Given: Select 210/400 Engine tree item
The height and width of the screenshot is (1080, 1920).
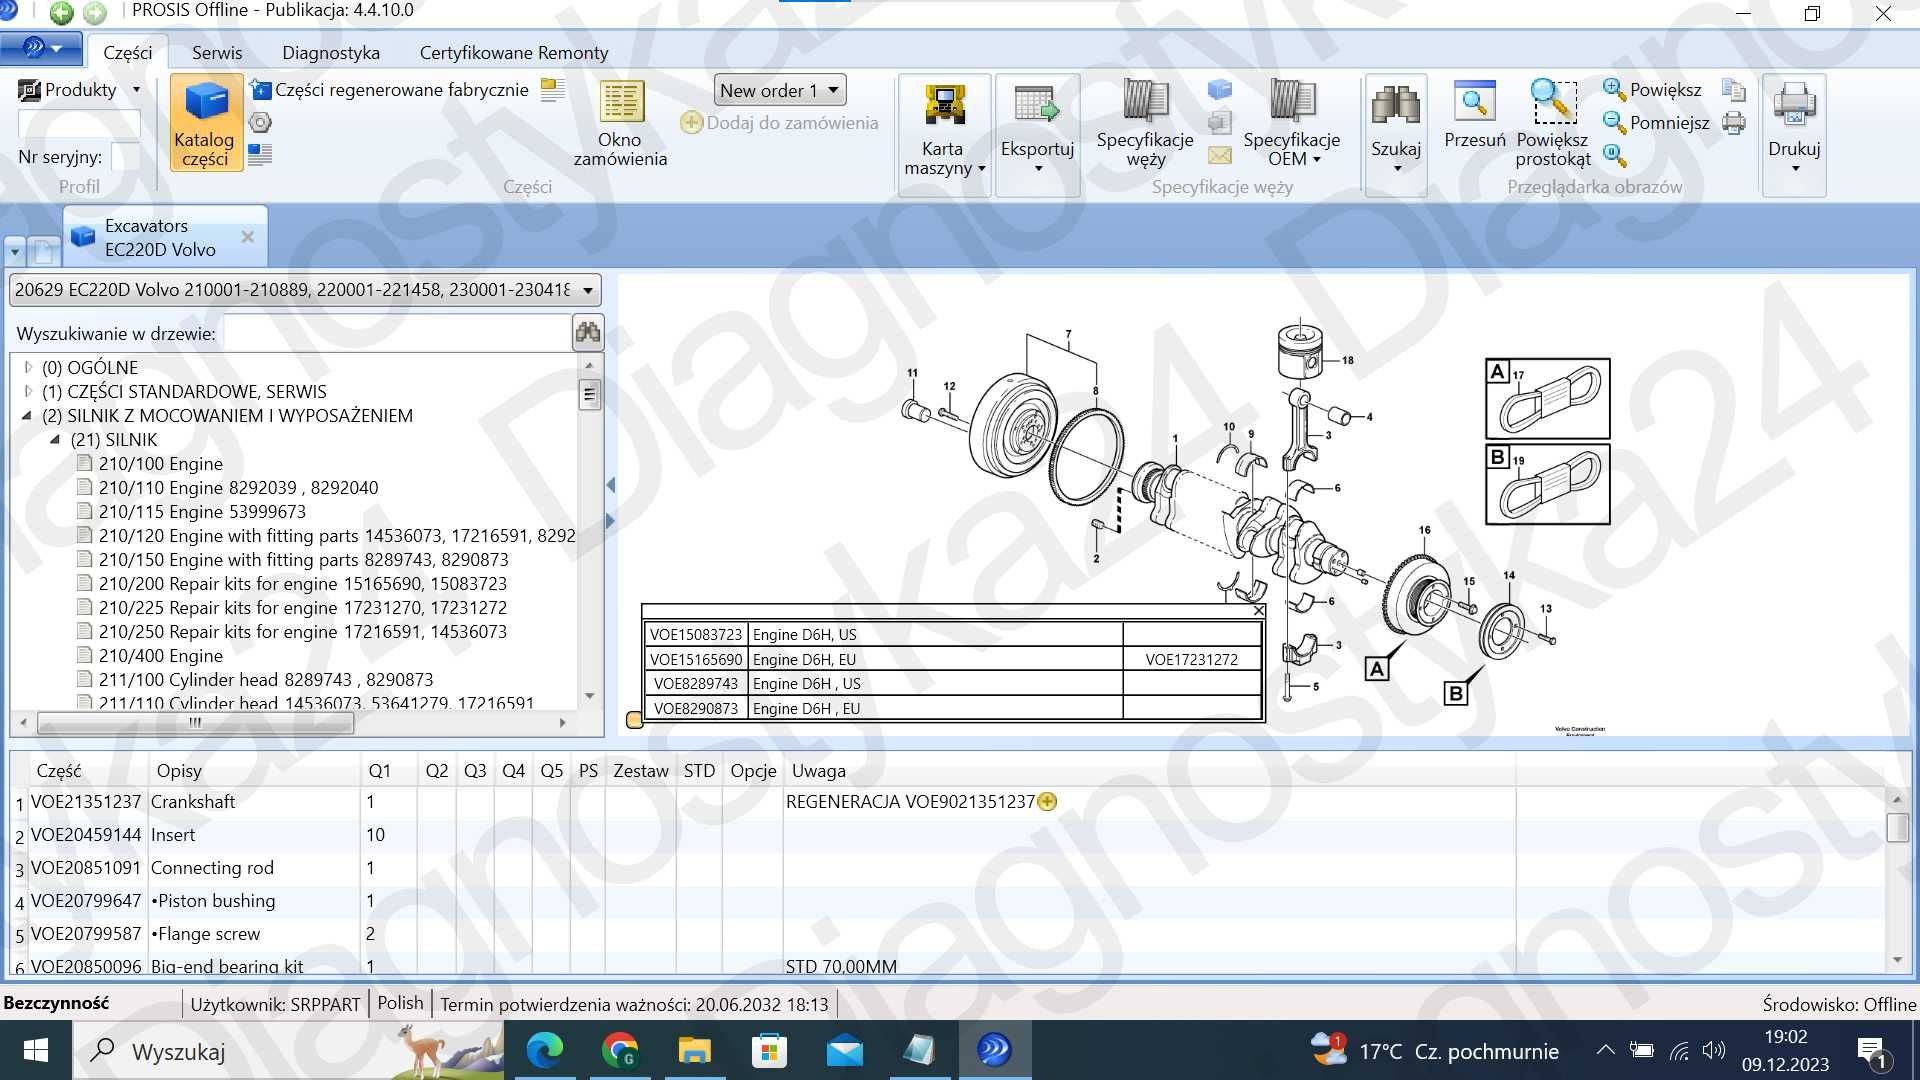Looking at the screenshot, I should (x=160, y=656).
